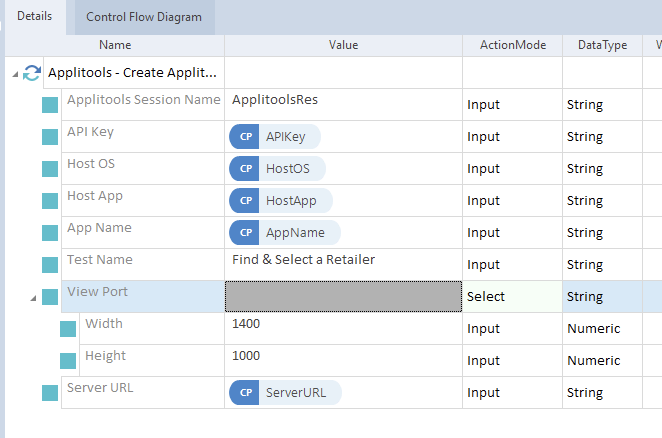Click the String DataType of Server URL
Screen dimensions: 662x438
tap(602, 392)
